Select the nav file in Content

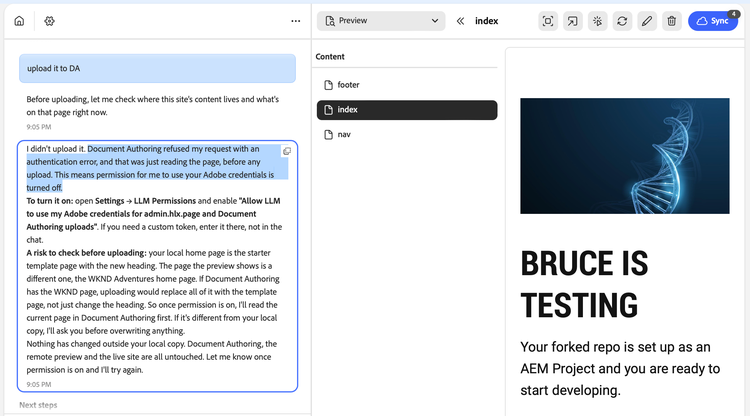407,135
